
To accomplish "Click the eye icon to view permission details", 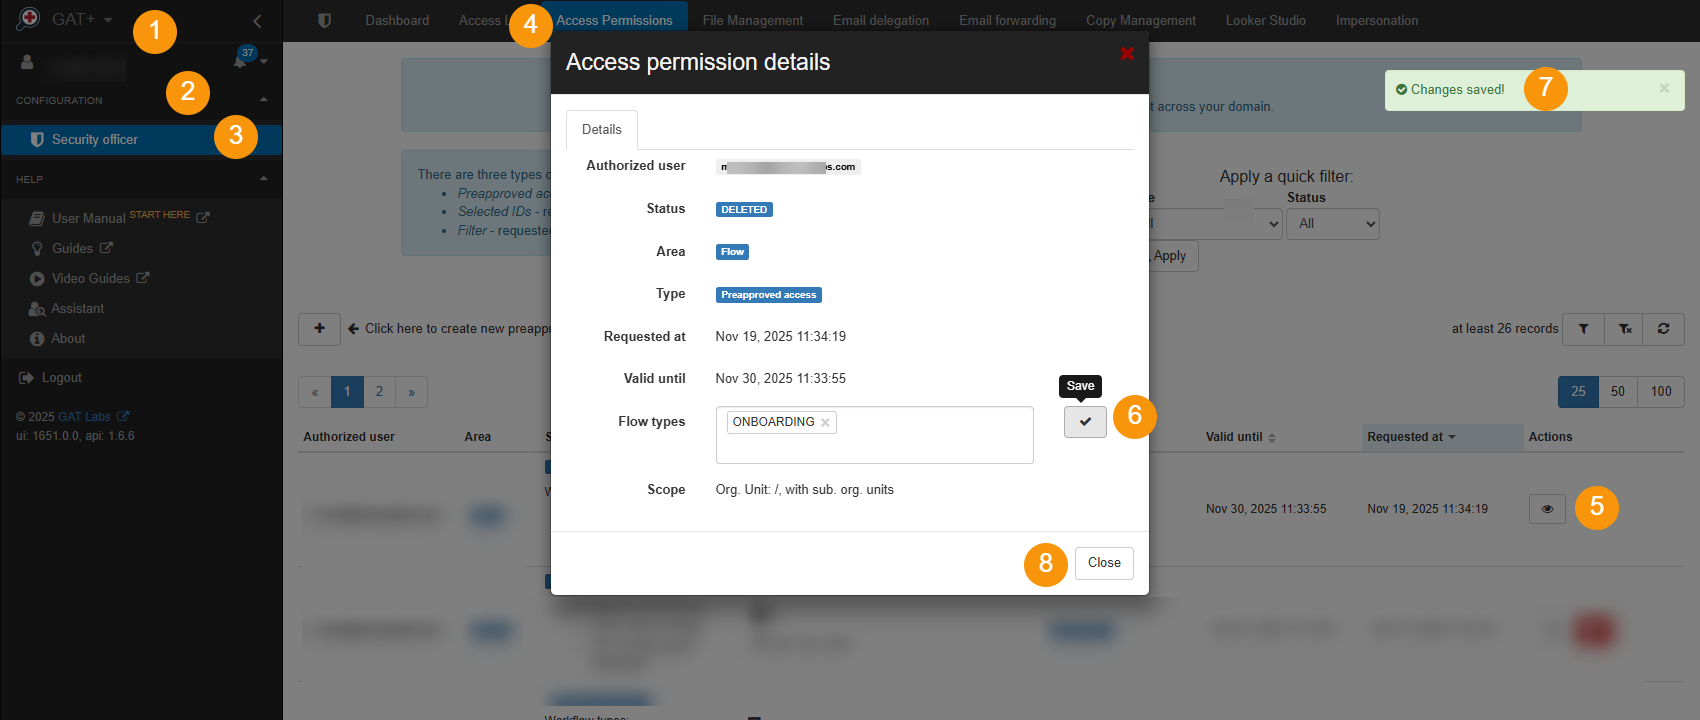I will pos(1547,509).
